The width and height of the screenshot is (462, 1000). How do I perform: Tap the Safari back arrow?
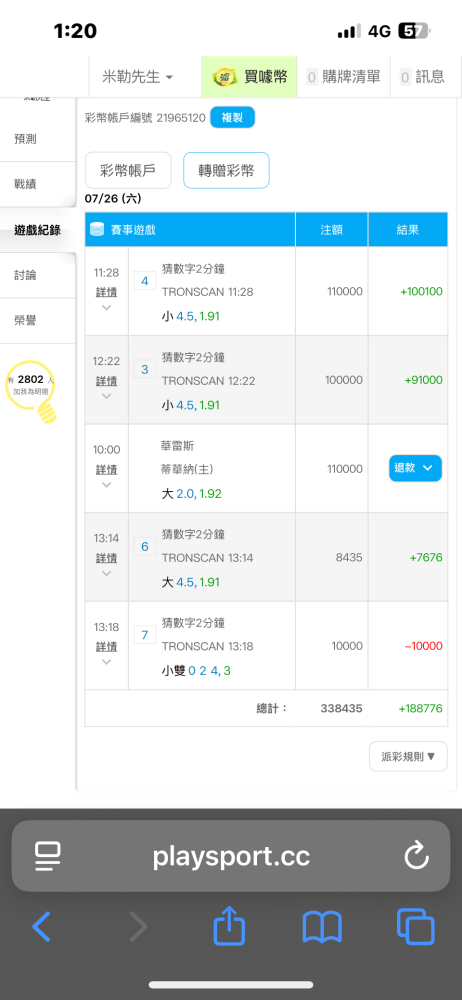pyautogui.click(x=41, y=927)
